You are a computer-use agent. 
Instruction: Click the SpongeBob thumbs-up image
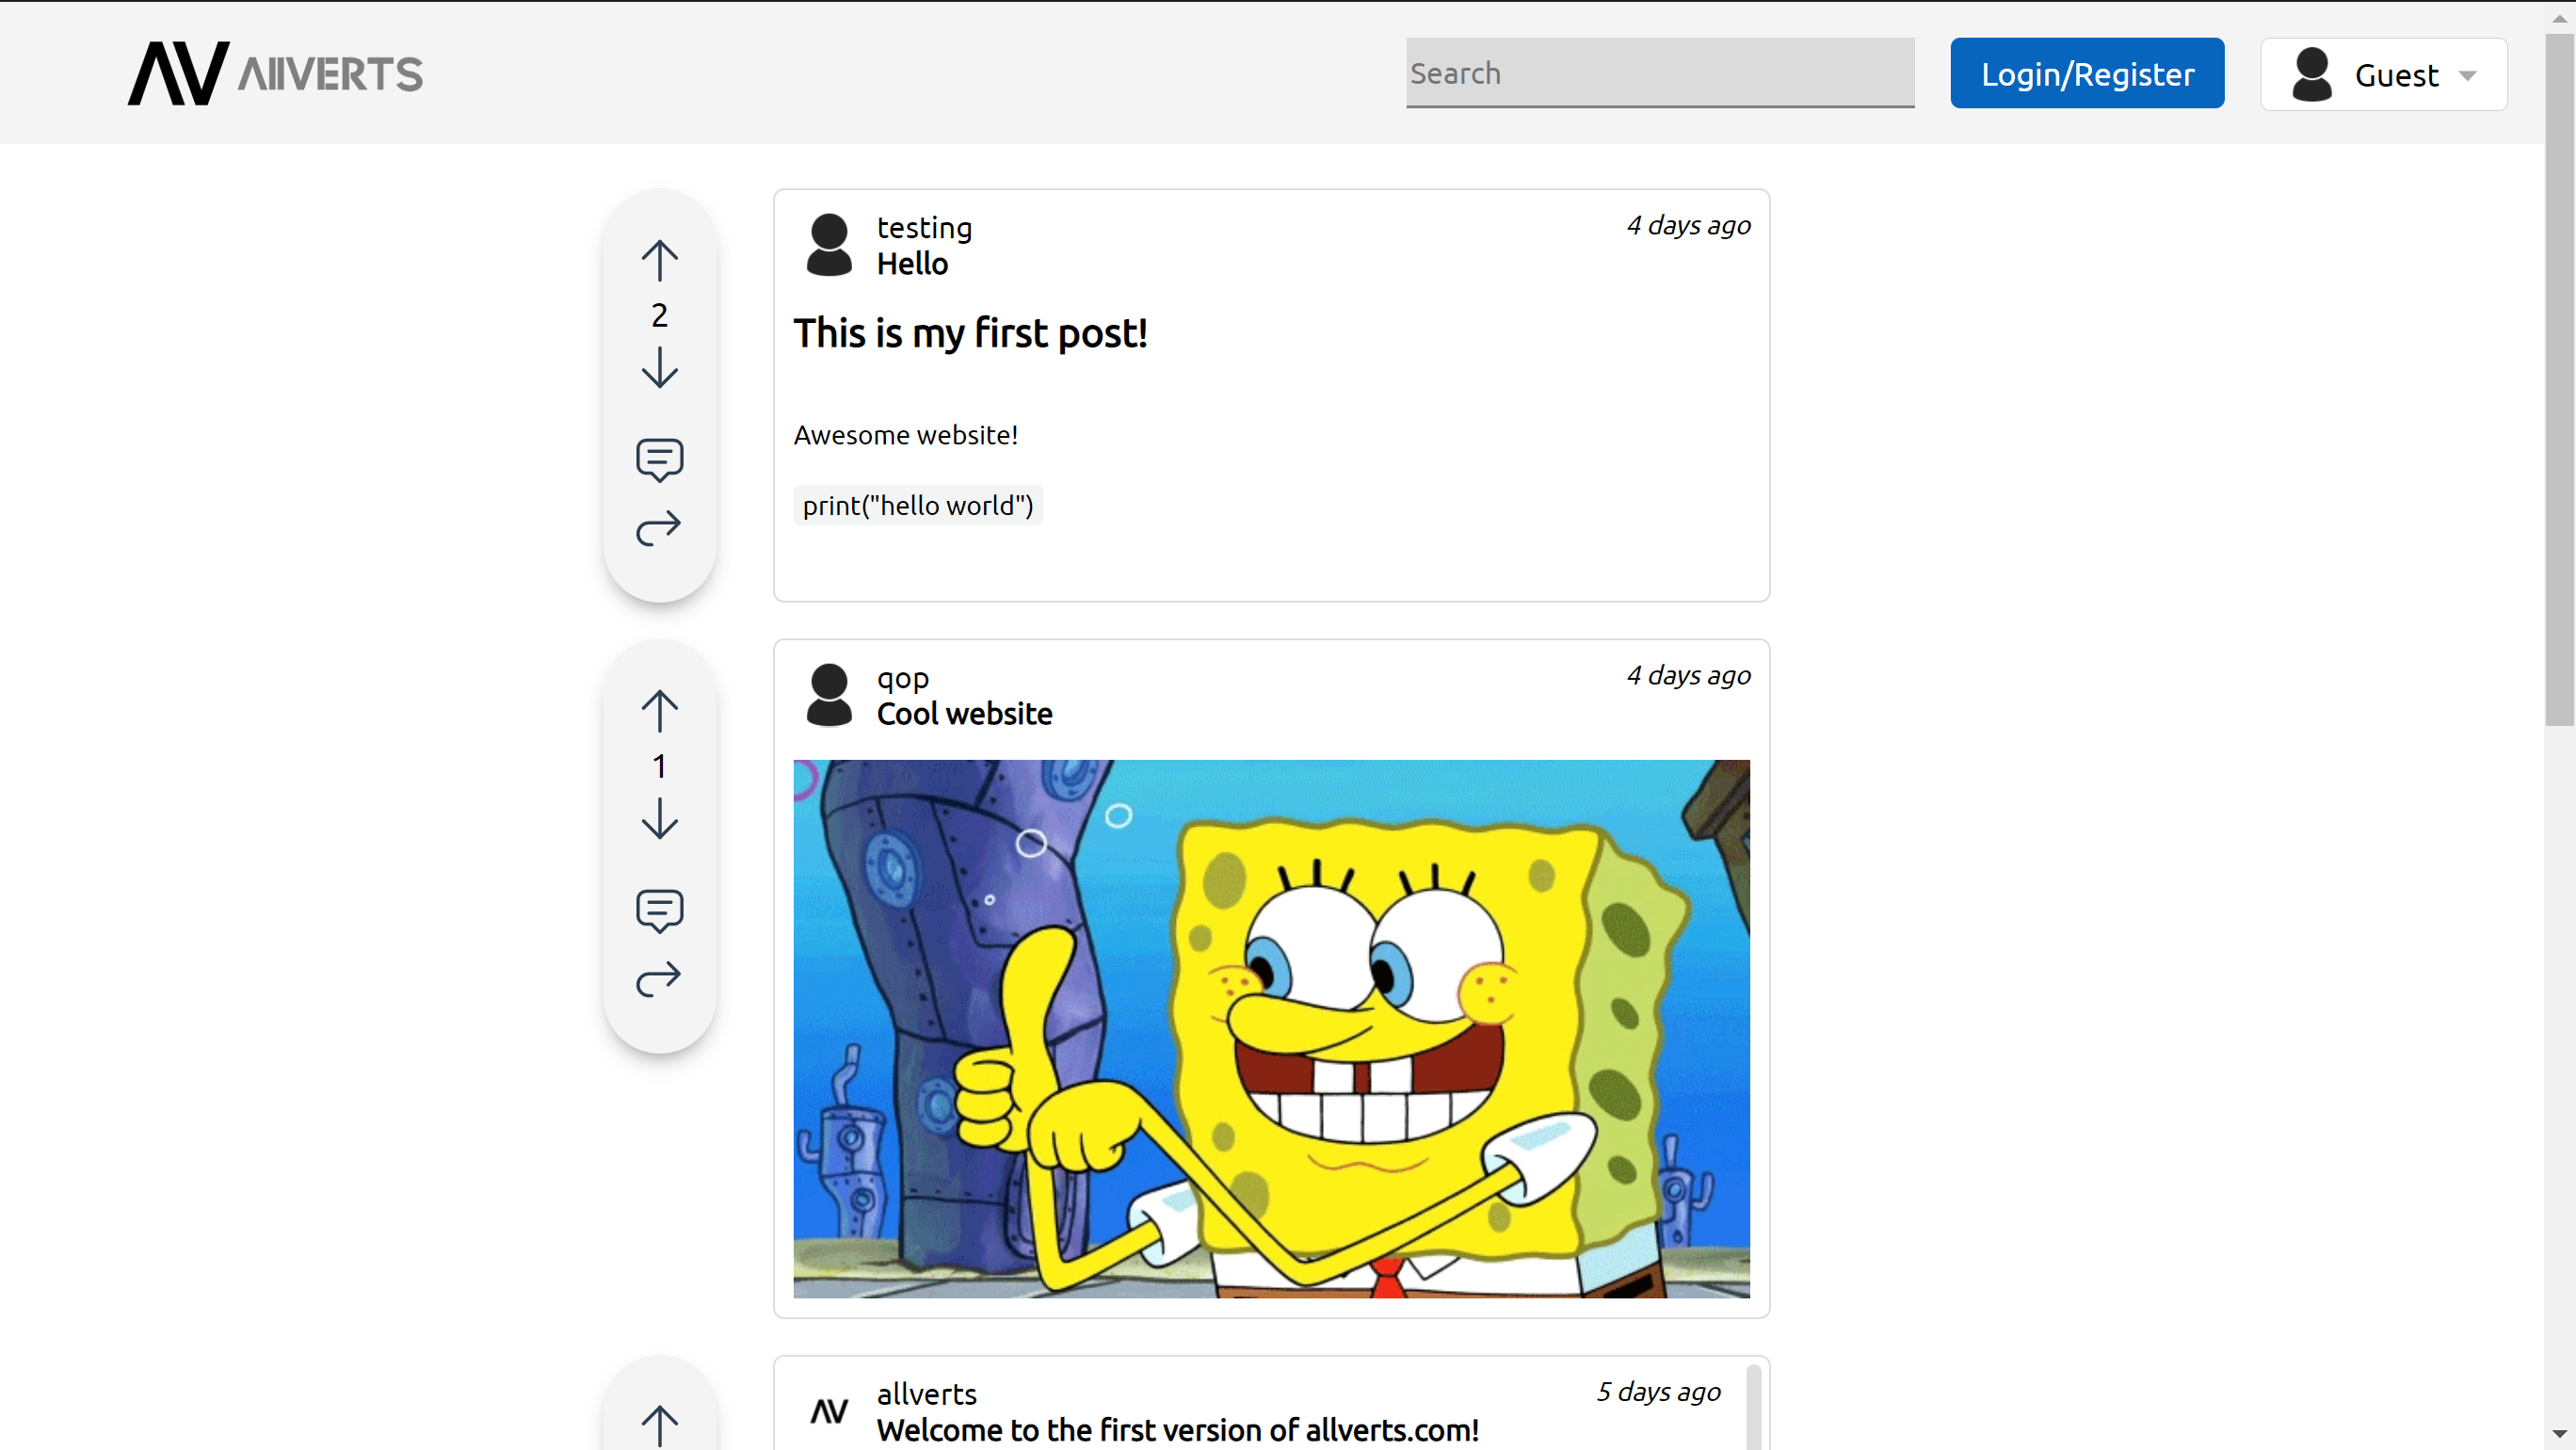[x=1271, y=1028]
